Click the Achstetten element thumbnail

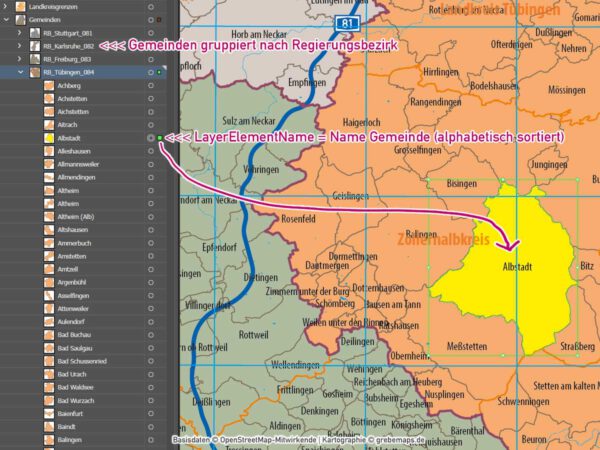[x=49, y=99]
